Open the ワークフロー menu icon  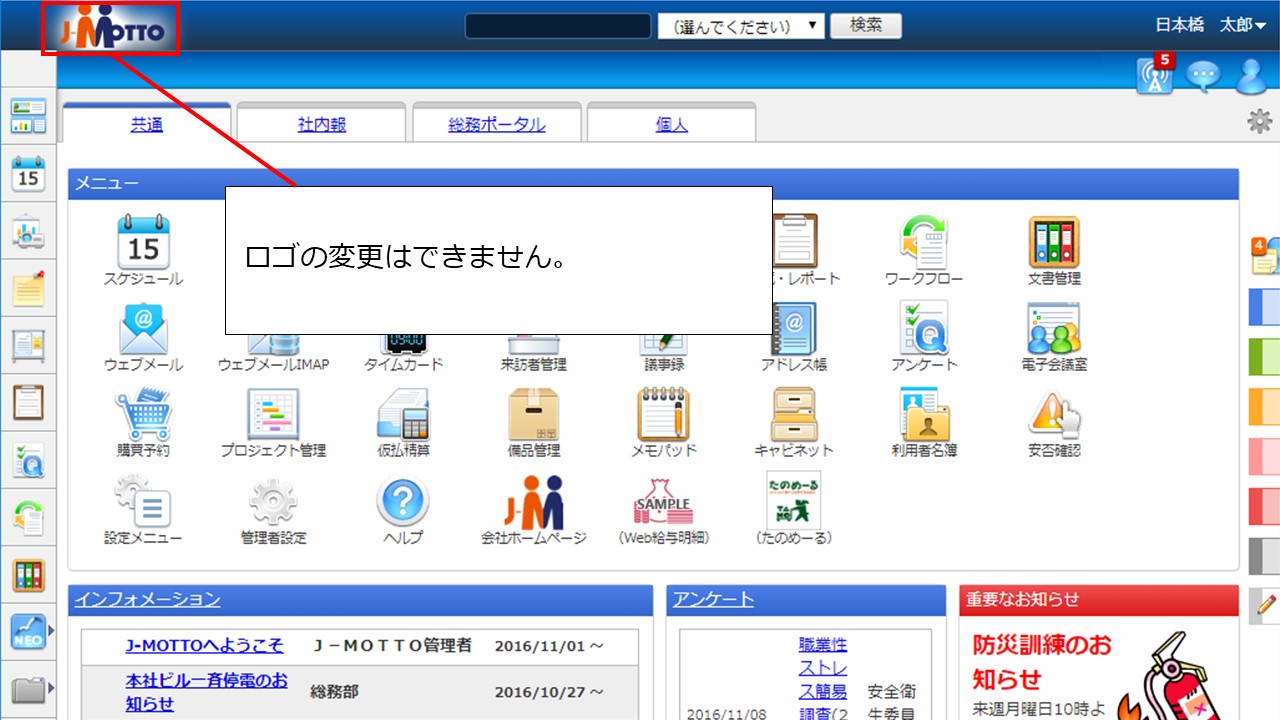pos(923,243)
